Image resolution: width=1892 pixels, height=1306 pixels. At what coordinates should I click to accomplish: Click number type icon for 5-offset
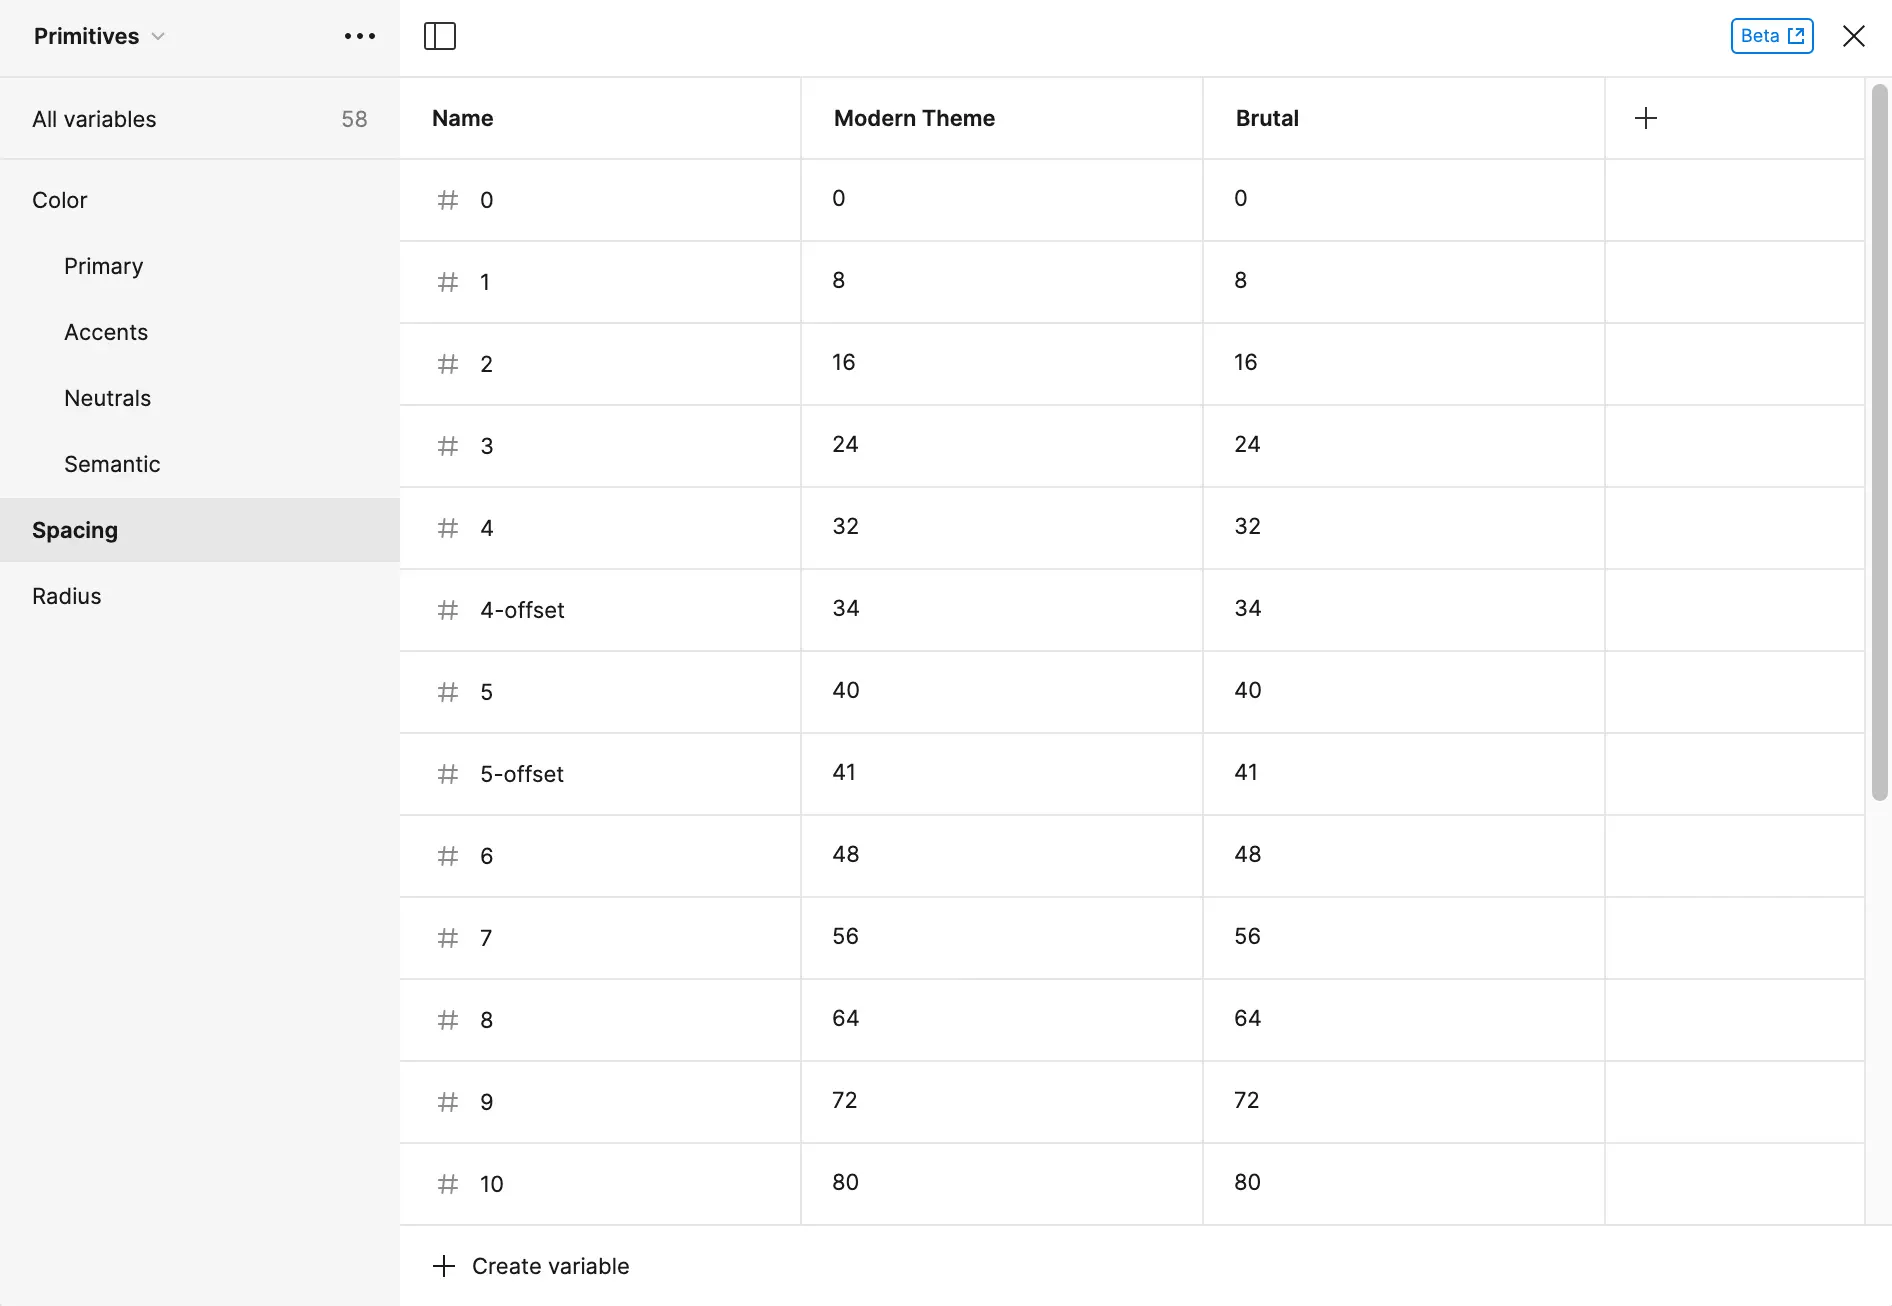pyautogui.click(x=448, y=774)
